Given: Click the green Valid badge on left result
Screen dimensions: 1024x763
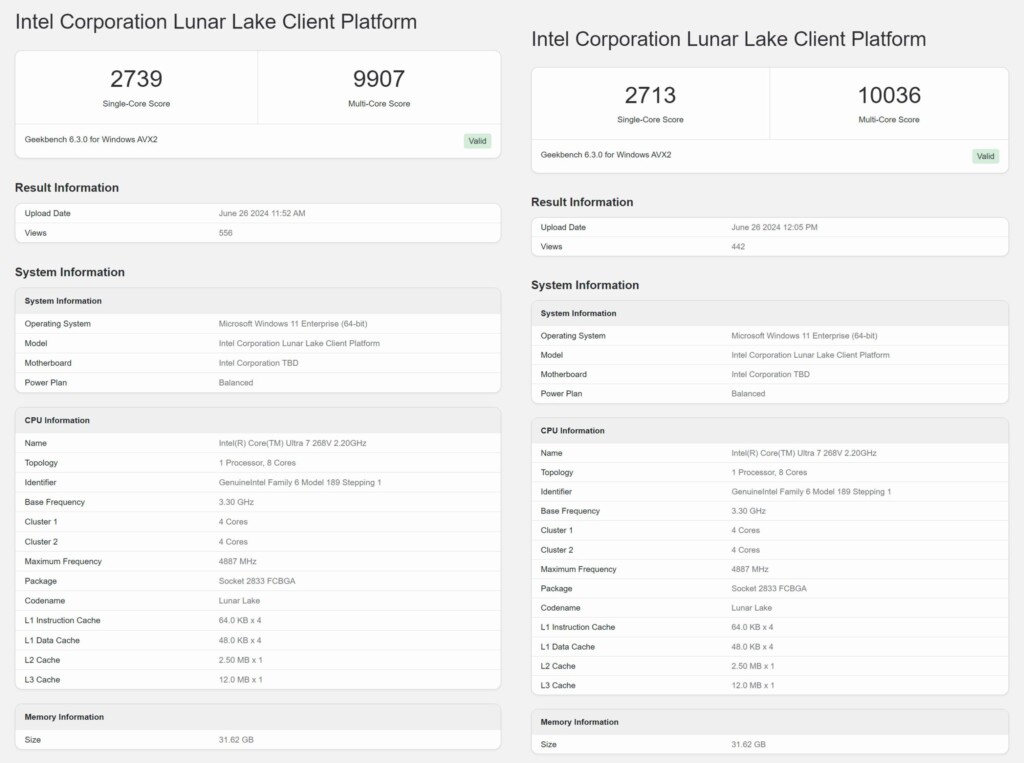Looking at the screenshot, I should [x=477, y=141].
